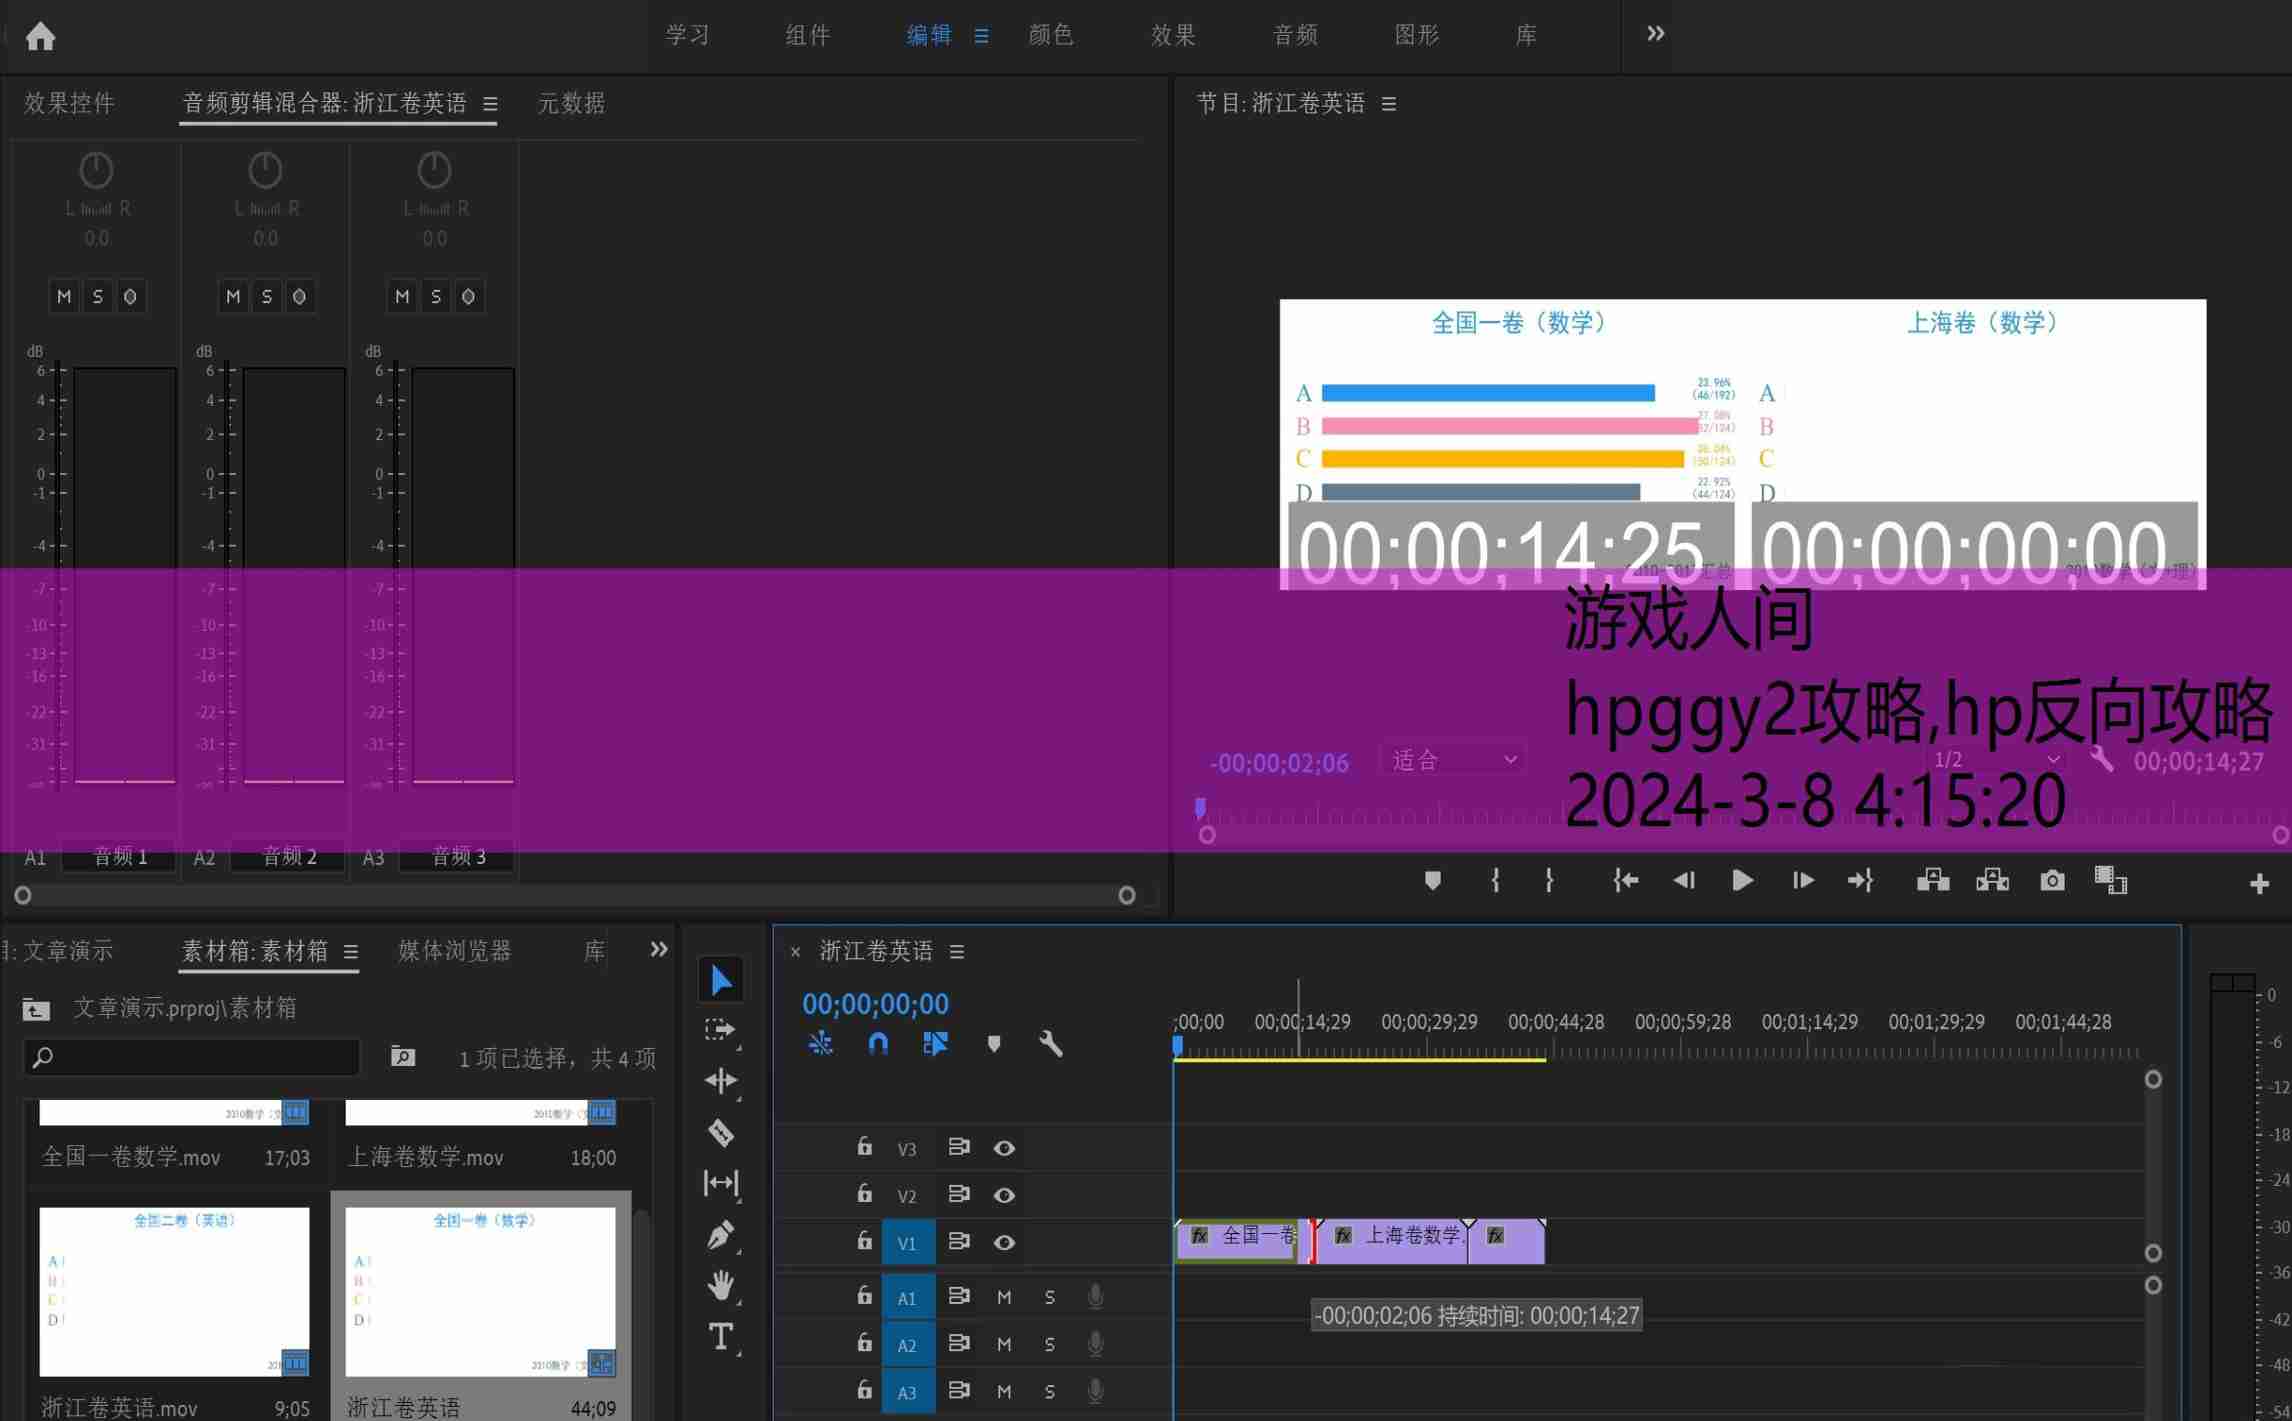Open 元数据 tab
This screenshot has width=2292, height=1421.
pos(572,103)
